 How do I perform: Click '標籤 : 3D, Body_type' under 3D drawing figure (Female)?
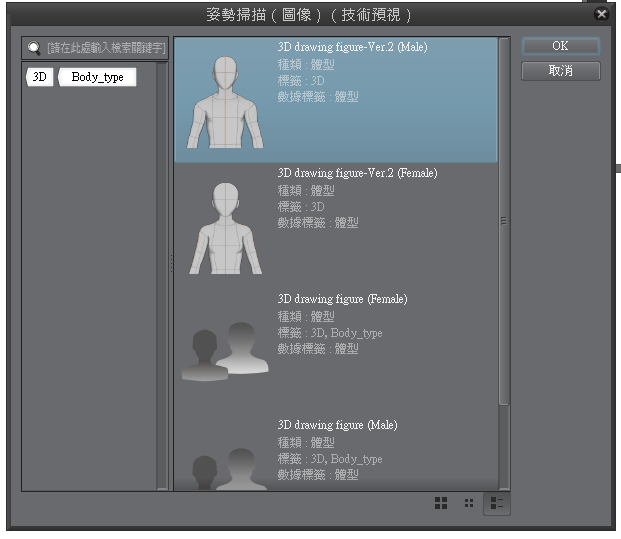(x=330, y=333)
